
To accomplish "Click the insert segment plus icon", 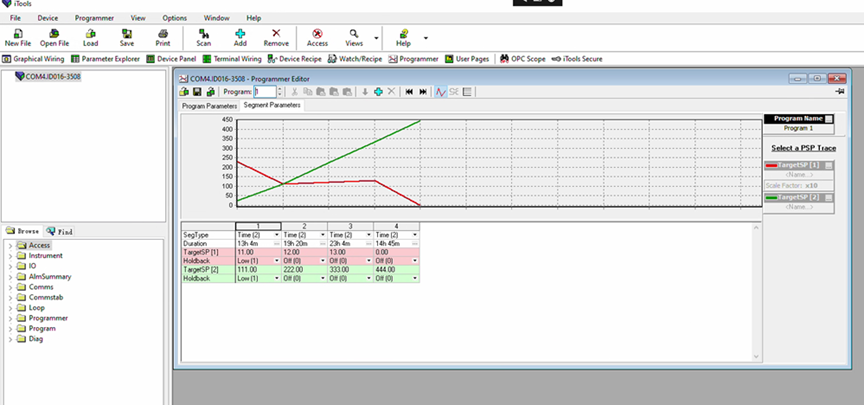I will coord(378,92).
